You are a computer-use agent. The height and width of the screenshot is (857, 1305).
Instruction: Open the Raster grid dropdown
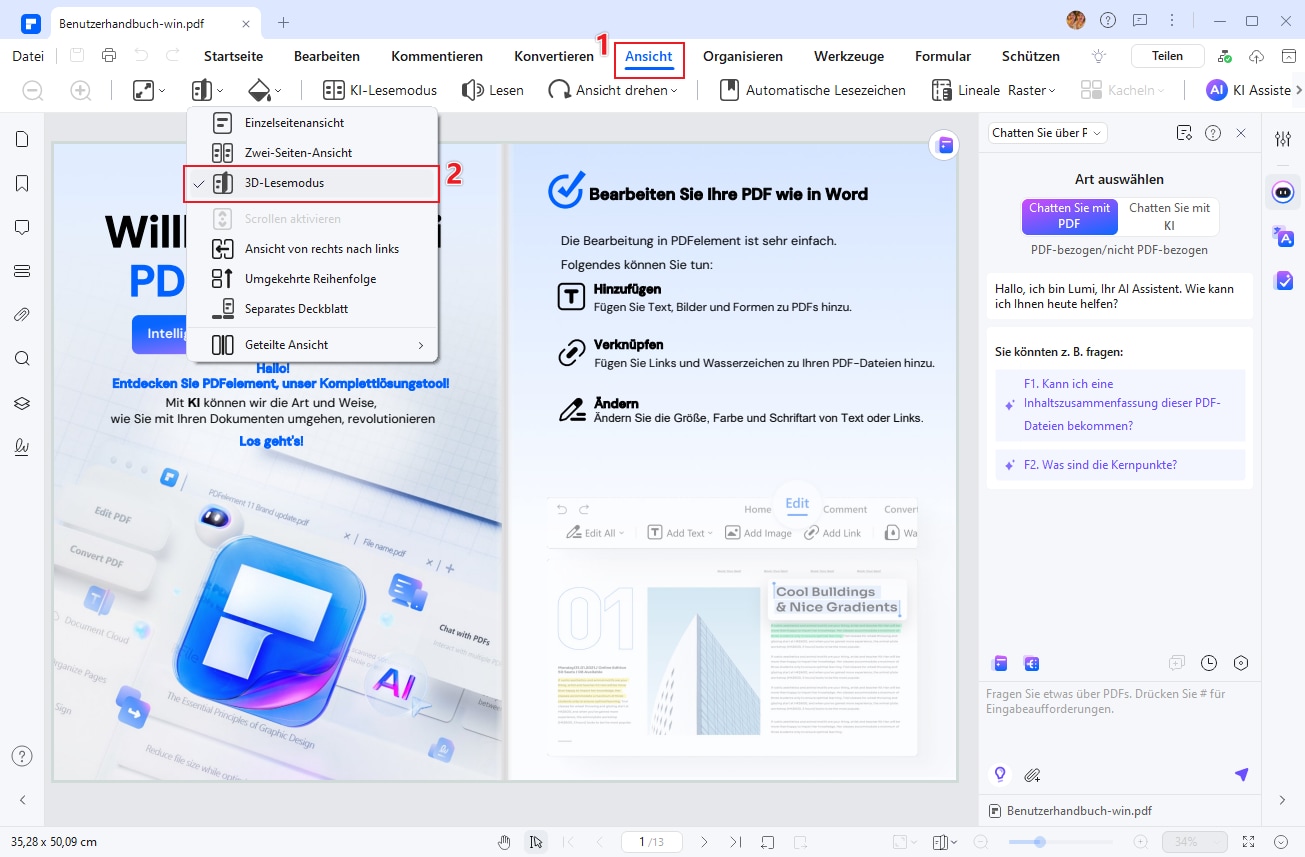[x=1031, y=90]
